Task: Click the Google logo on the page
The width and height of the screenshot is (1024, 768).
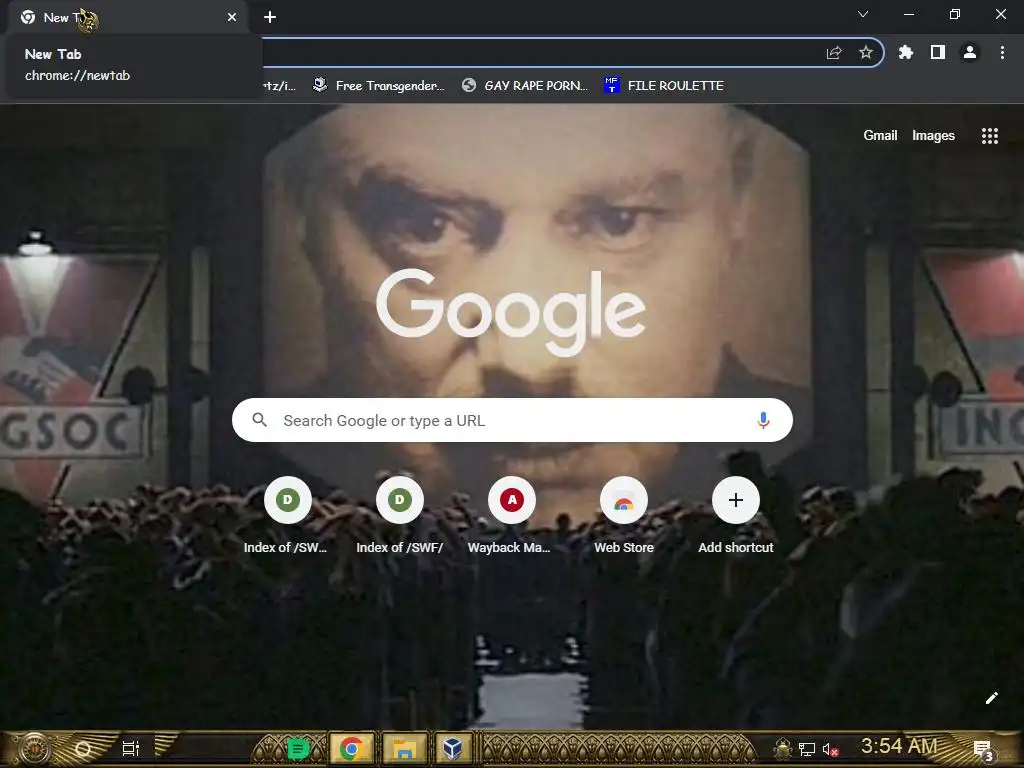Action: click(511, 312)
